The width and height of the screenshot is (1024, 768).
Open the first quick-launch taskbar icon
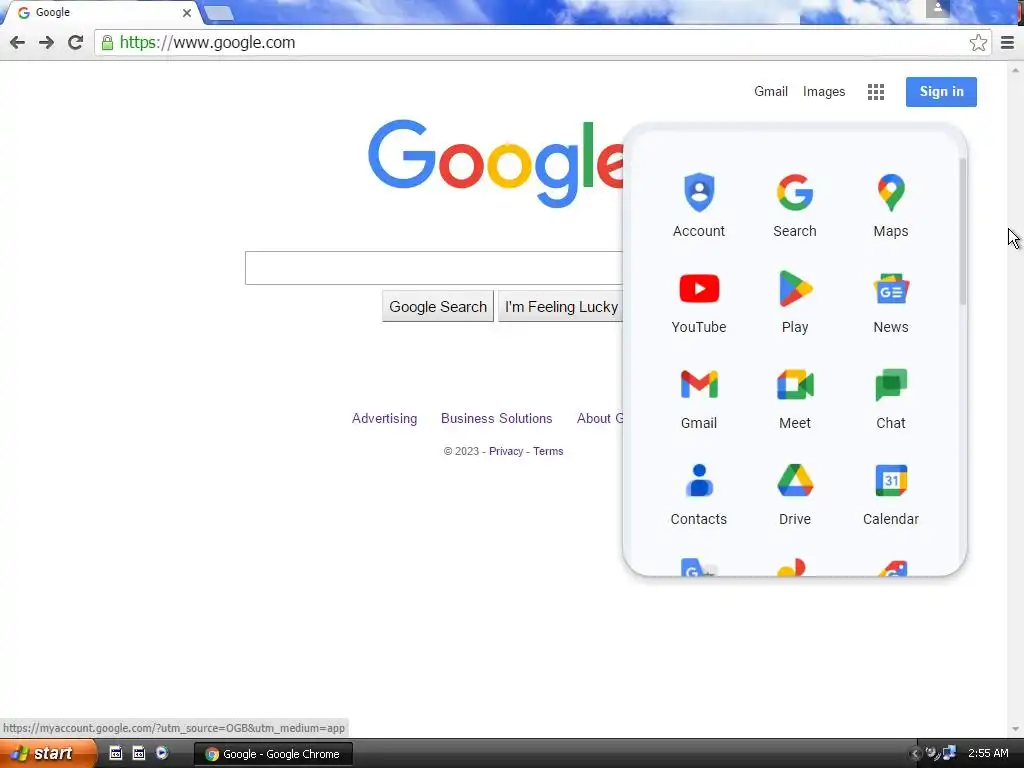pos(115,753)
